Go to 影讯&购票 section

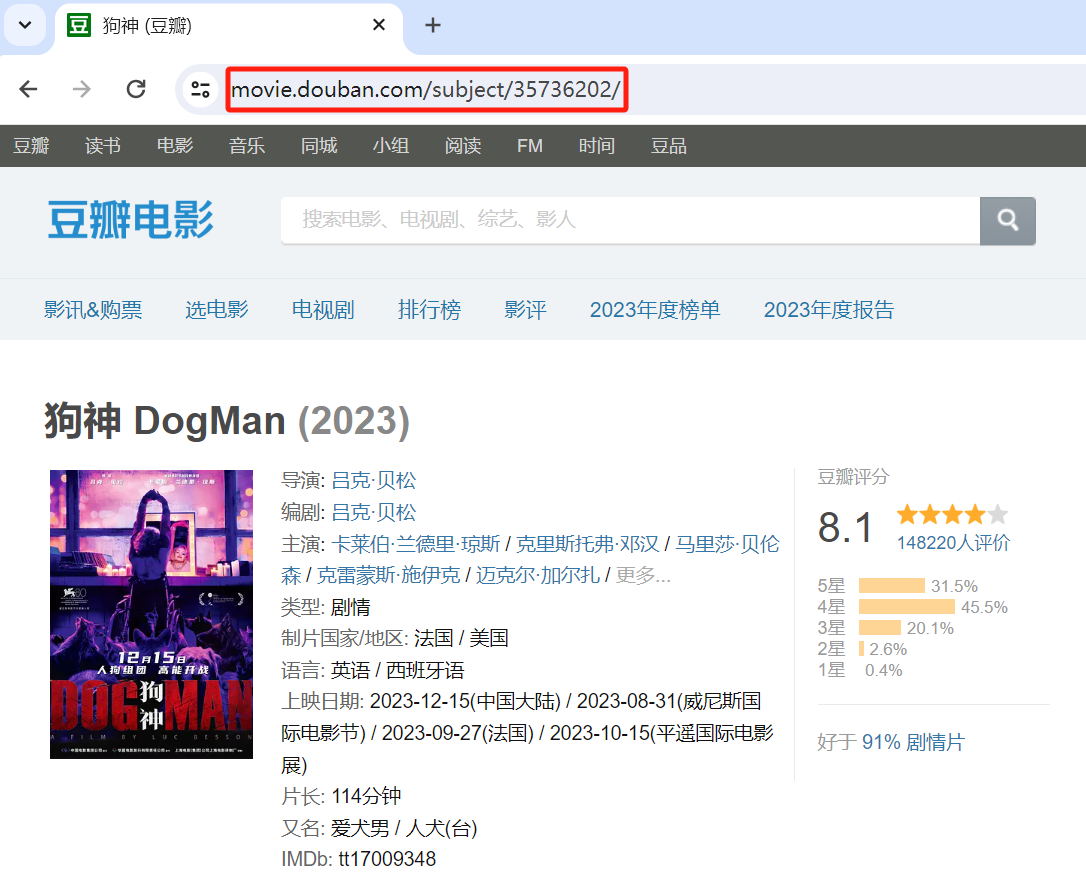93,310
